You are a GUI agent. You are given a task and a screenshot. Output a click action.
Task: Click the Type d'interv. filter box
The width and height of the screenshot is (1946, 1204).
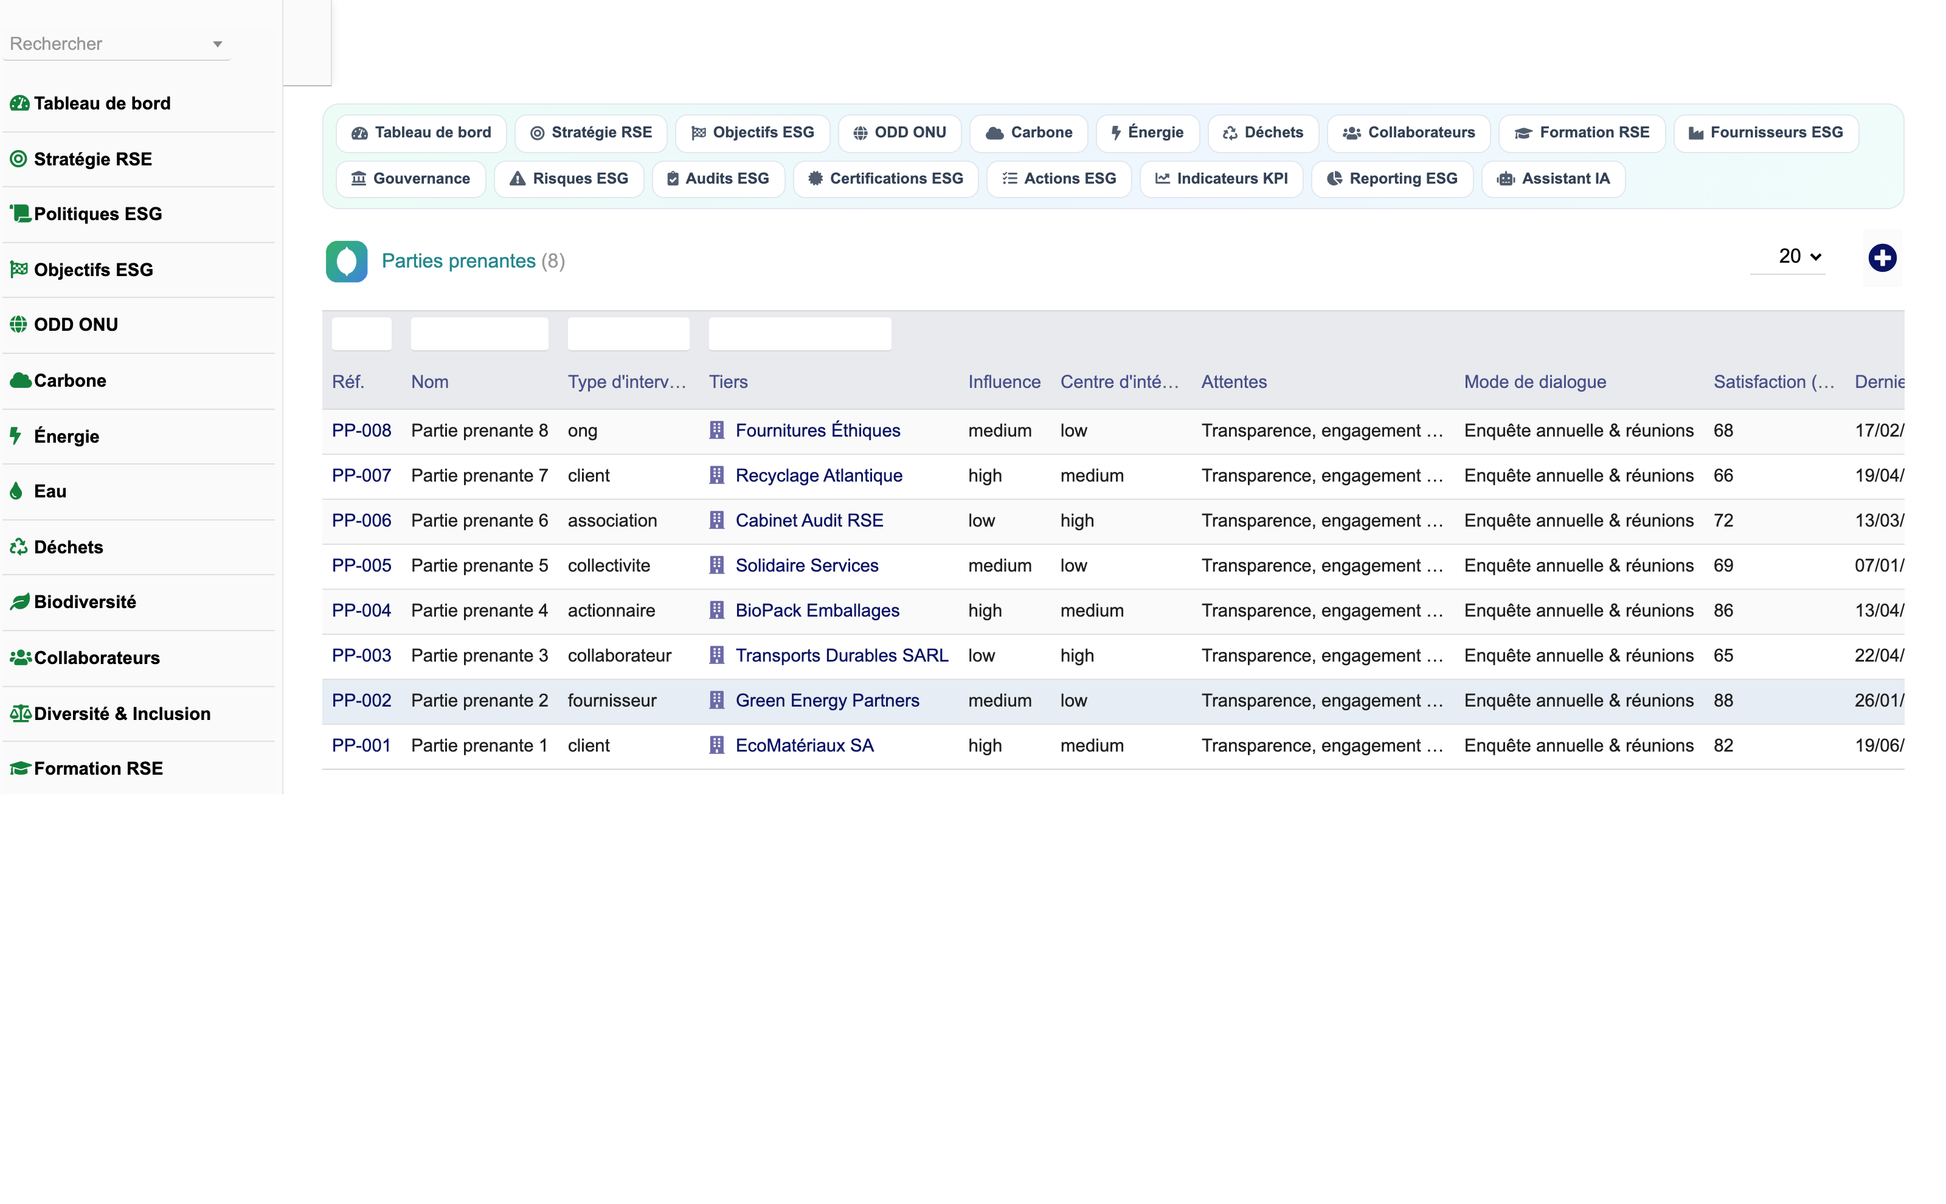pos(629,334)
